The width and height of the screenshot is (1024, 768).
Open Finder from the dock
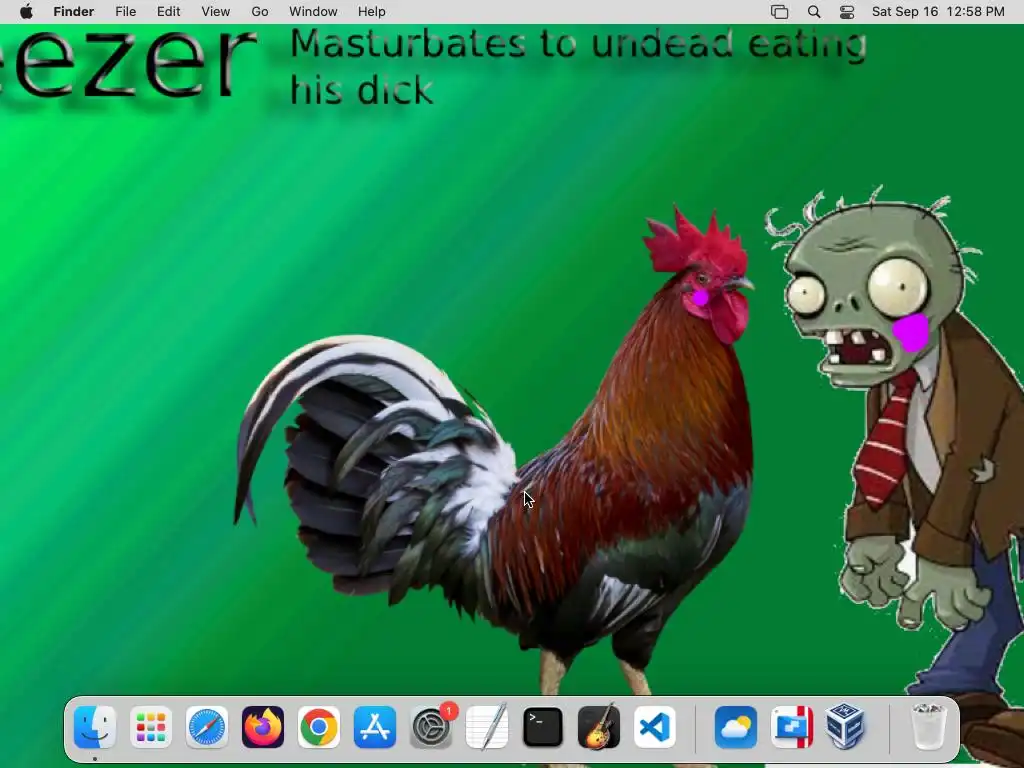pos(95,727)
